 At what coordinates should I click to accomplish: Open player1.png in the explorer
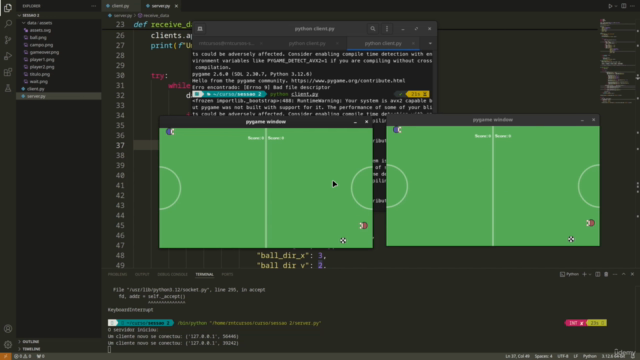pyautogui.click(x=42, y=60)
